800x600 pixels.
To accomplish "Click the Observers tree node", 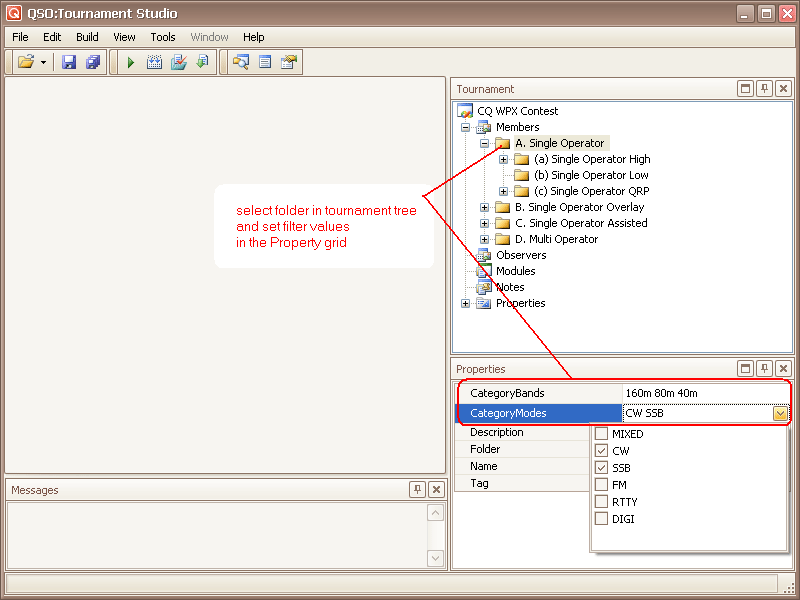I will [521, 255].
